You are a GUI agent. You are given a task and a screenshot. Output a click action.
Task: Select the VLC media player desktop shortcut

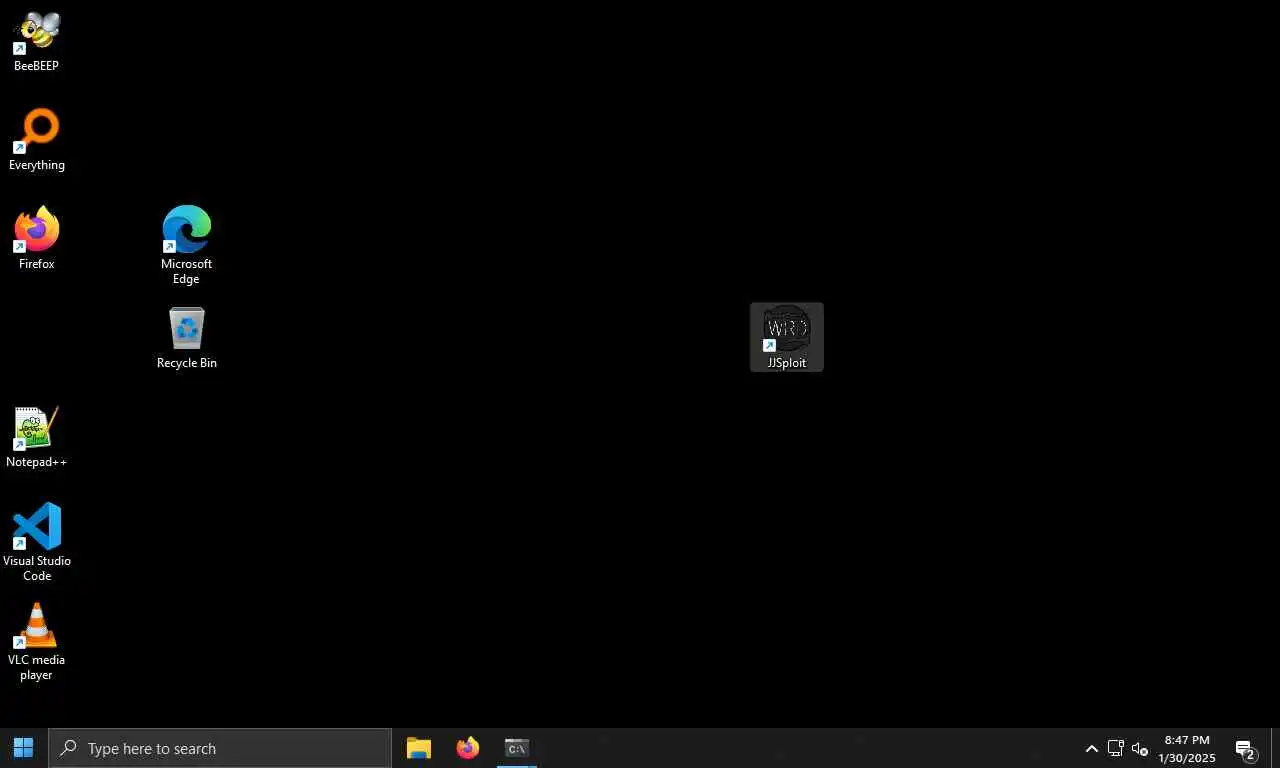point(37,642)
